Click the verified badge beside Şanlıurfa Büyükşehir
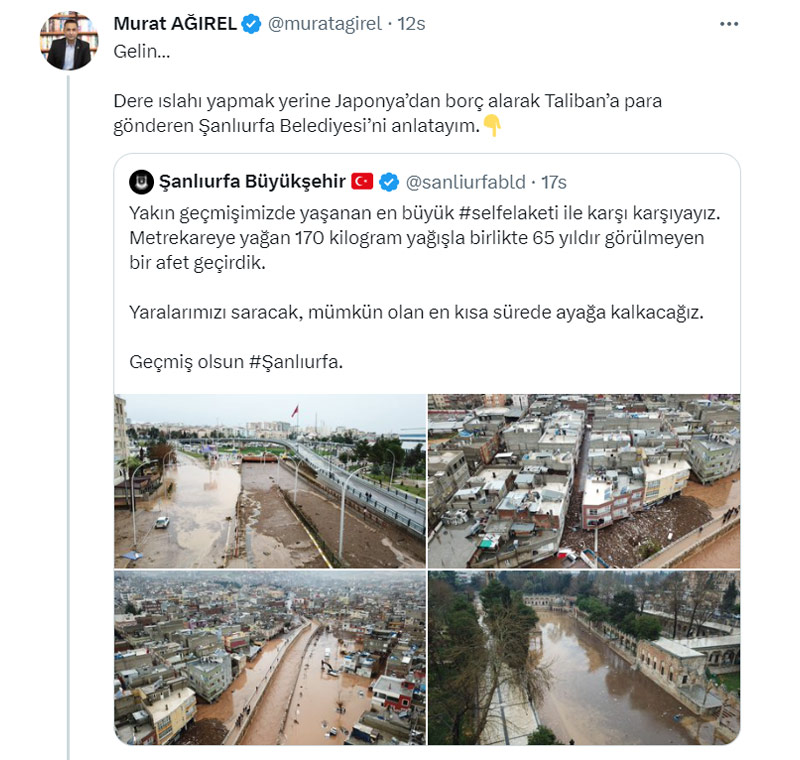Screen dimensions: 800x760 389,182
